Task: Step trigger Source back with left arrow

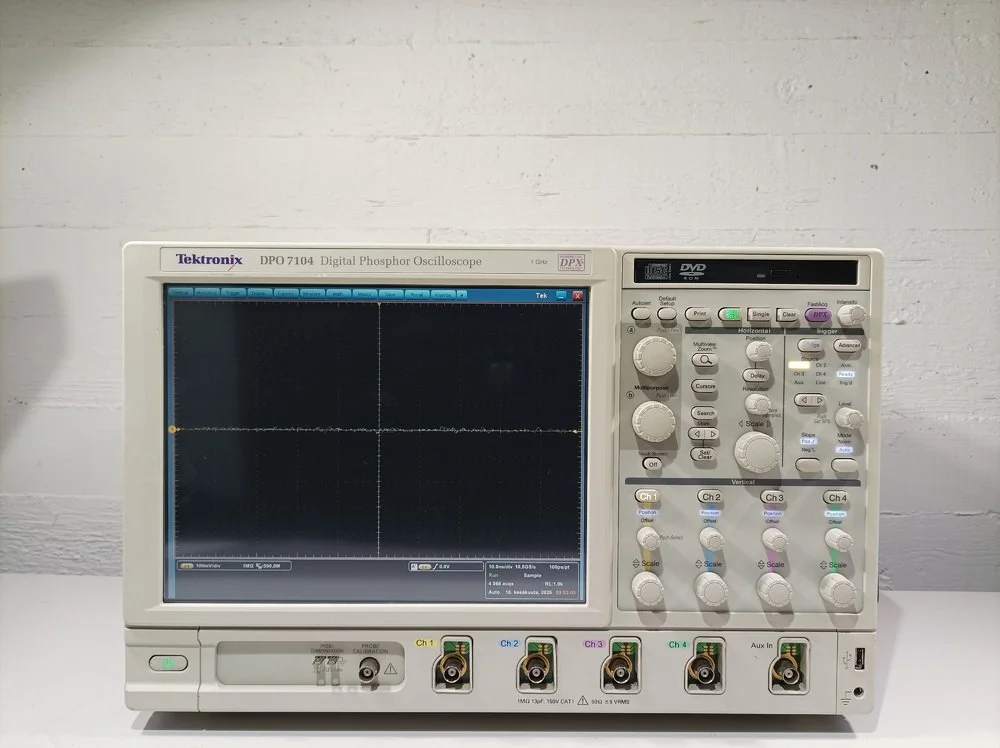Action: point(802,400)
